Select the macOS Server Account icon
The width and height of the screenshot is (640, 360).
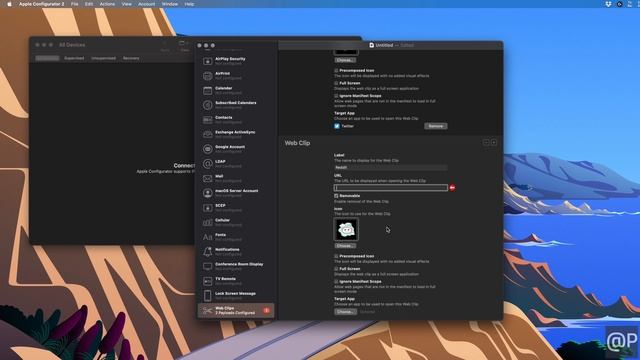(207, 193)
